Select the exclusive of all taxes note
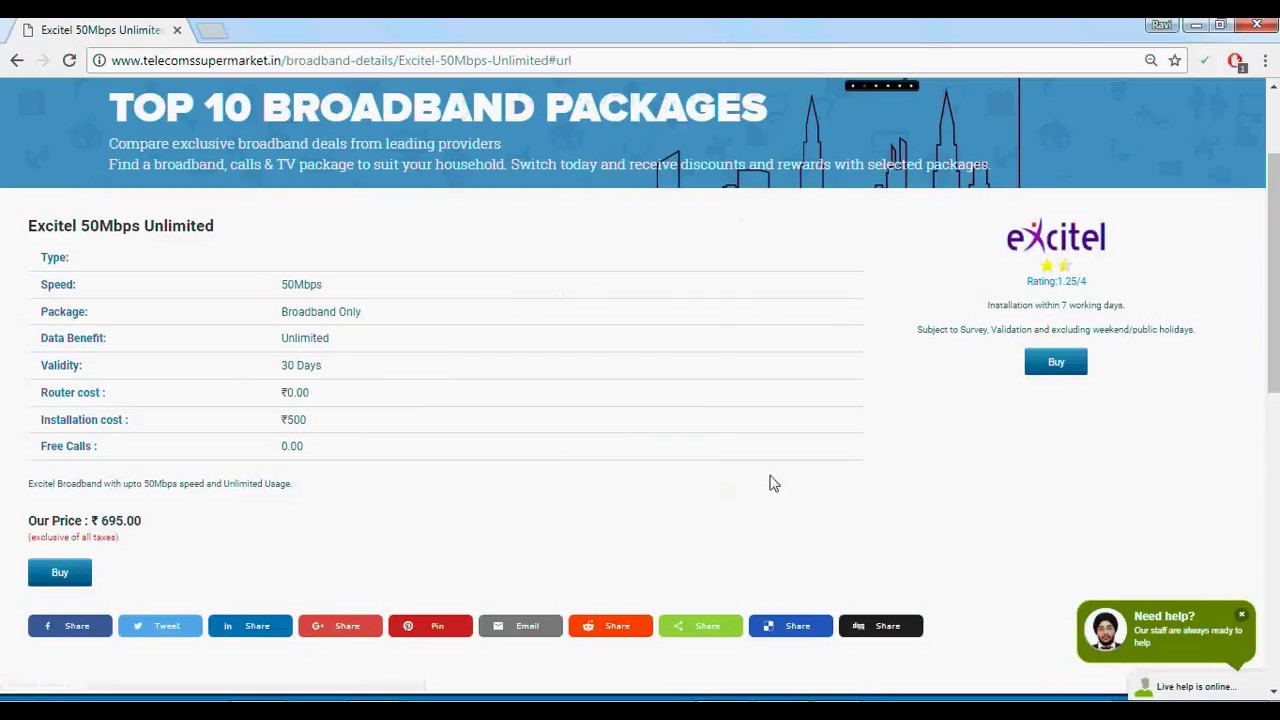Screen dimensions: 1280x720 point(73,538)
